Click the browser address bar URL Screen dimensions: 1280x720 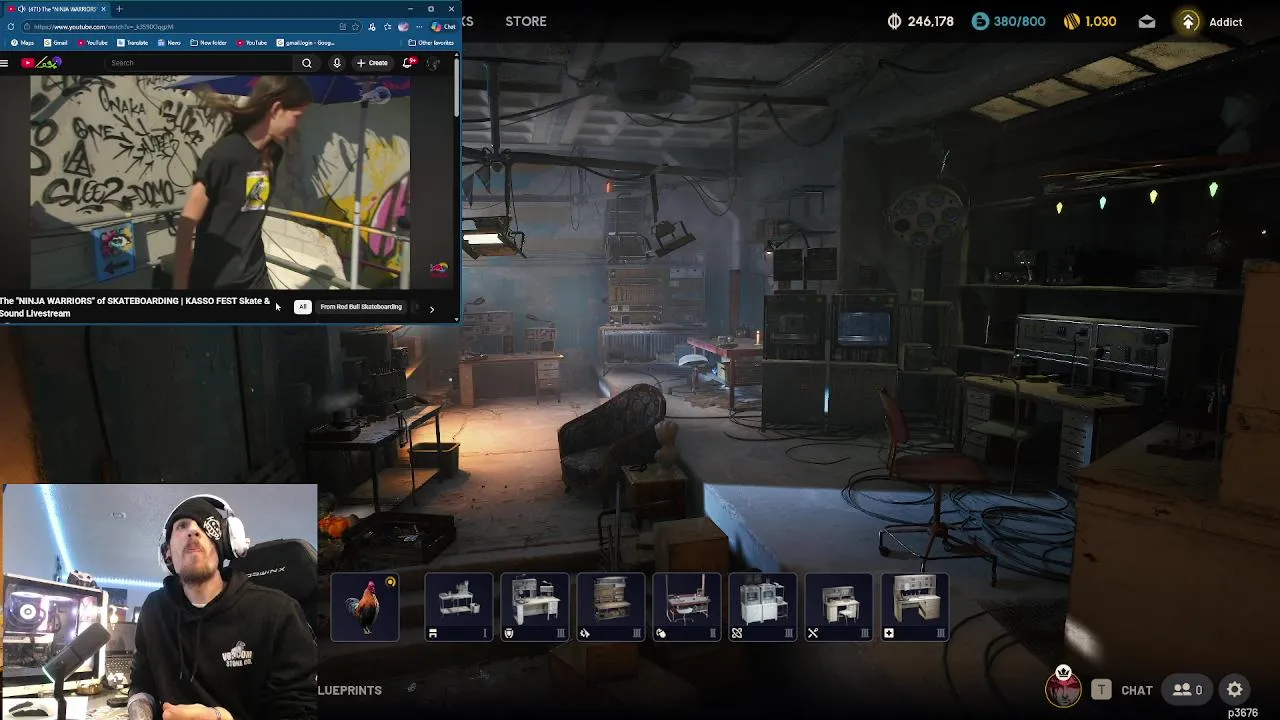(x=104, y=27)
